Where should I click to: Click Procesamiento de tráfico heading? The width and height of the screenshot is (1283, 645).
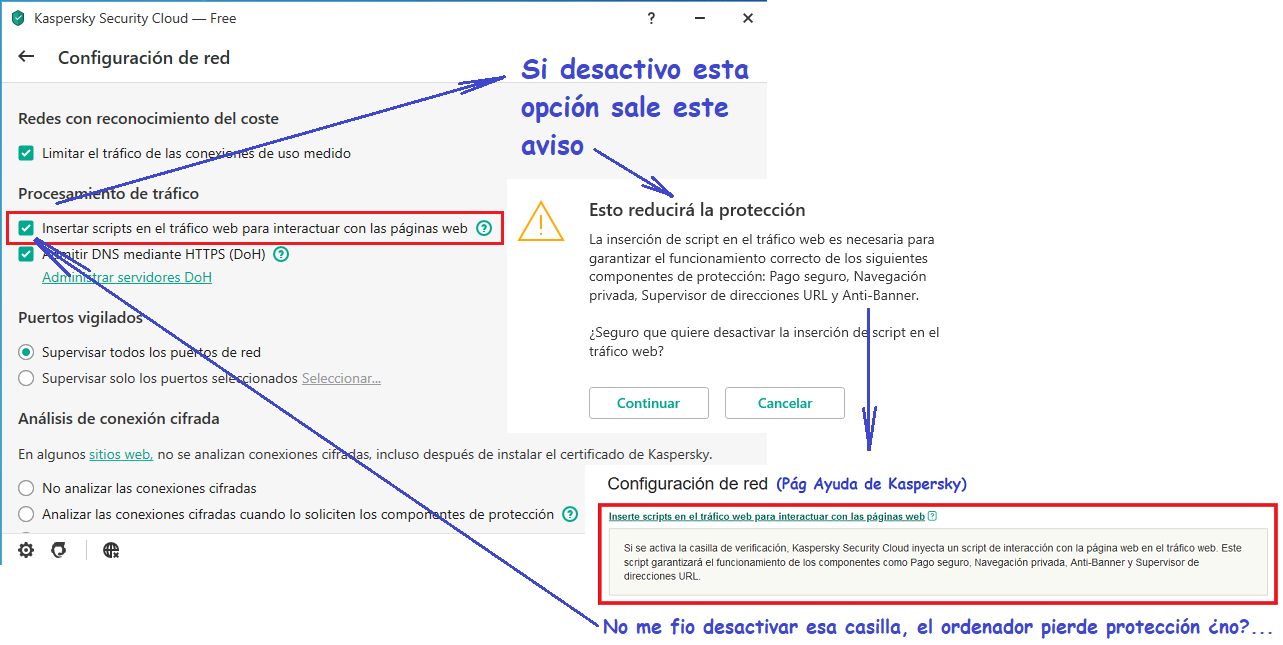108,193
